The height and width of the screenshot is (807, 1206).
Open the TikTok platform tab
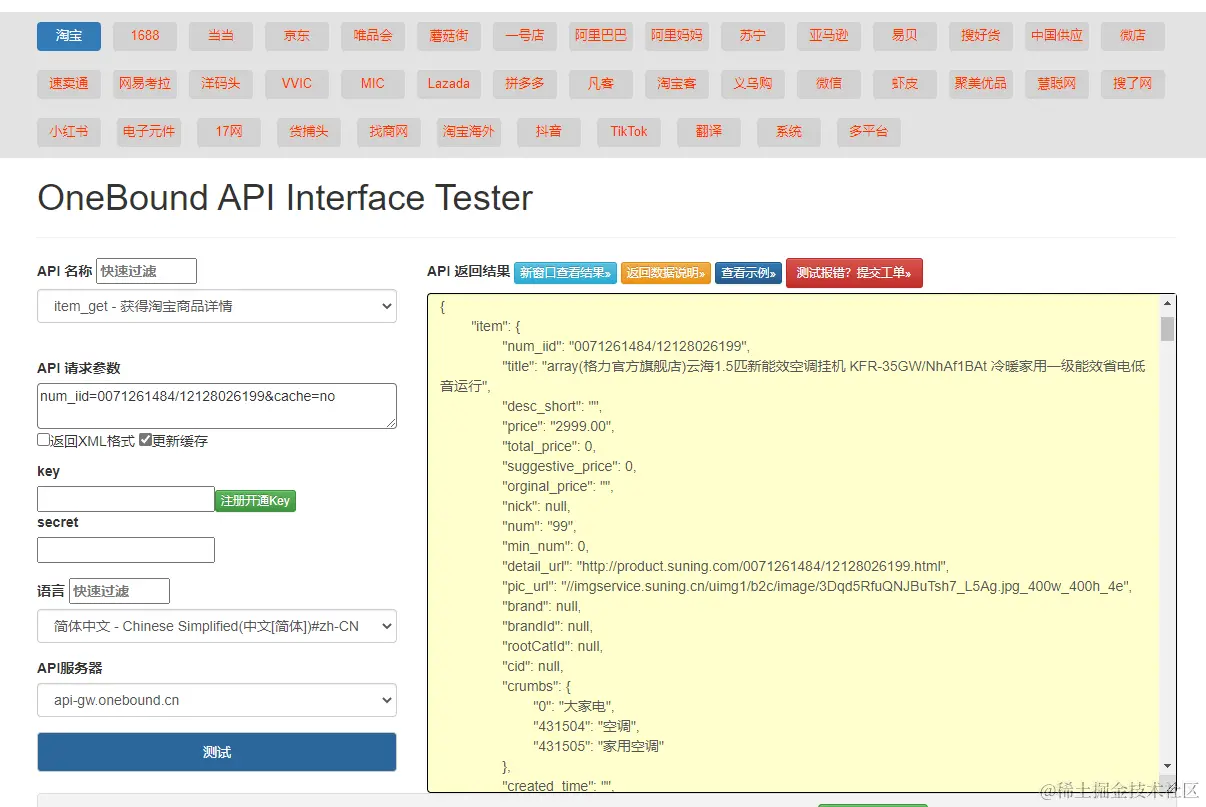pos(629,132)
